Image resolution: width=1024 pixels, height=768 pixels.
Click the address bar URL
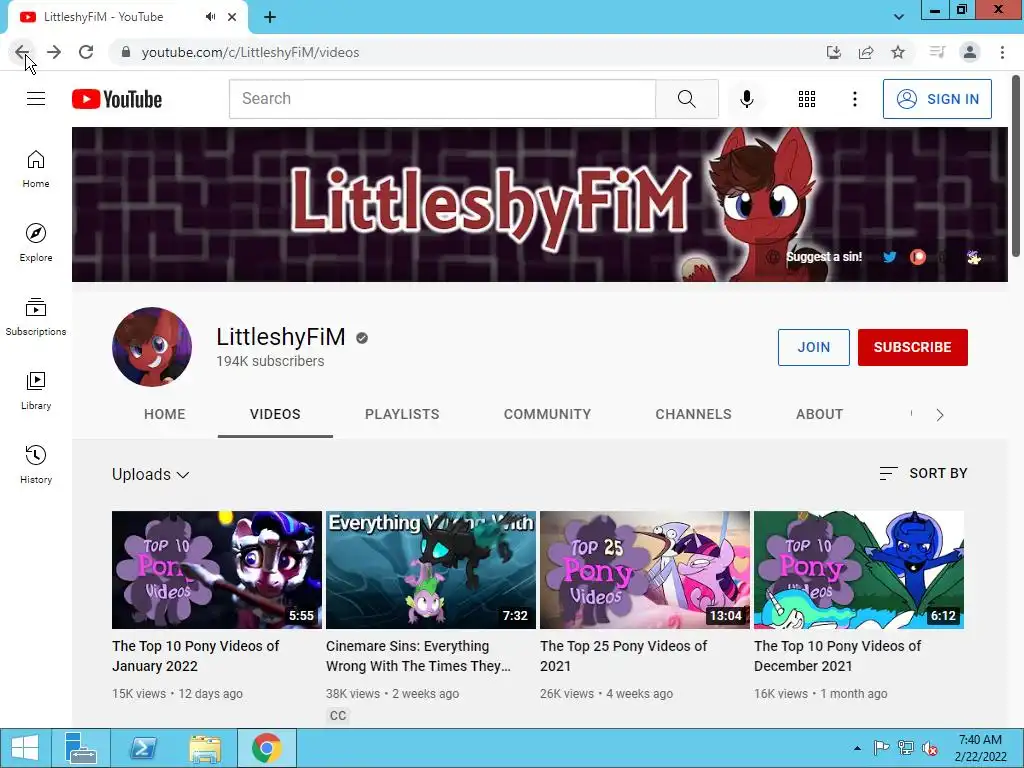tap(250, 52)
